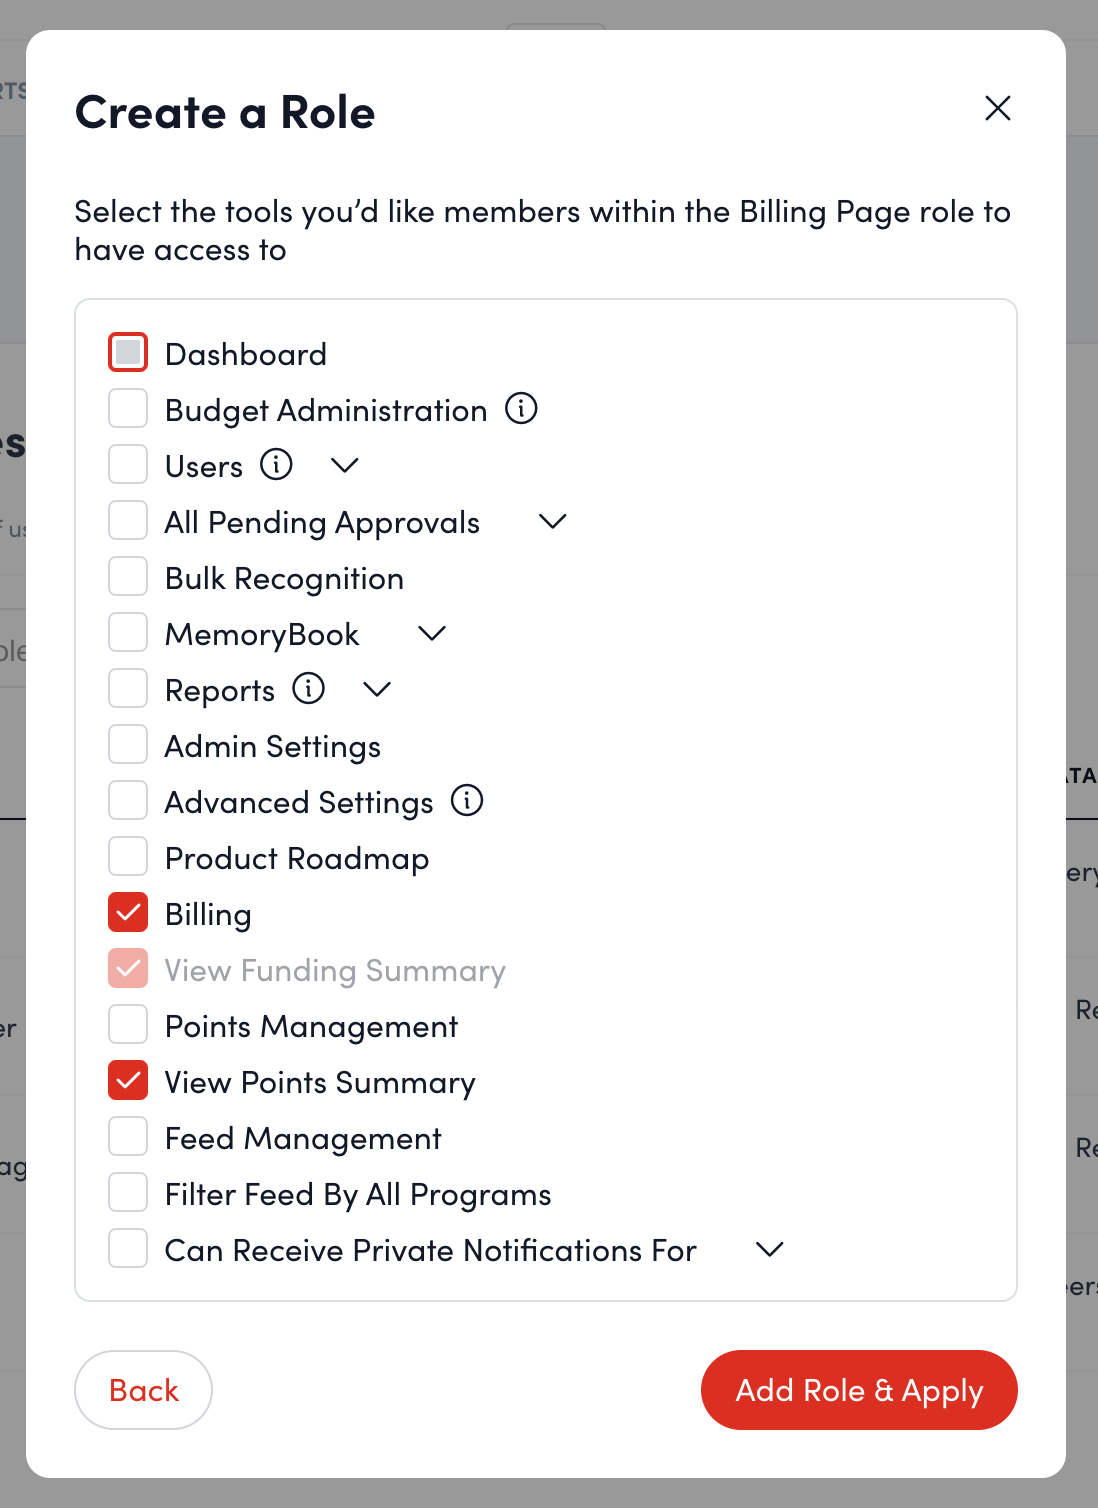
Task: Close the Create a Role dialog
Action: 997,108
